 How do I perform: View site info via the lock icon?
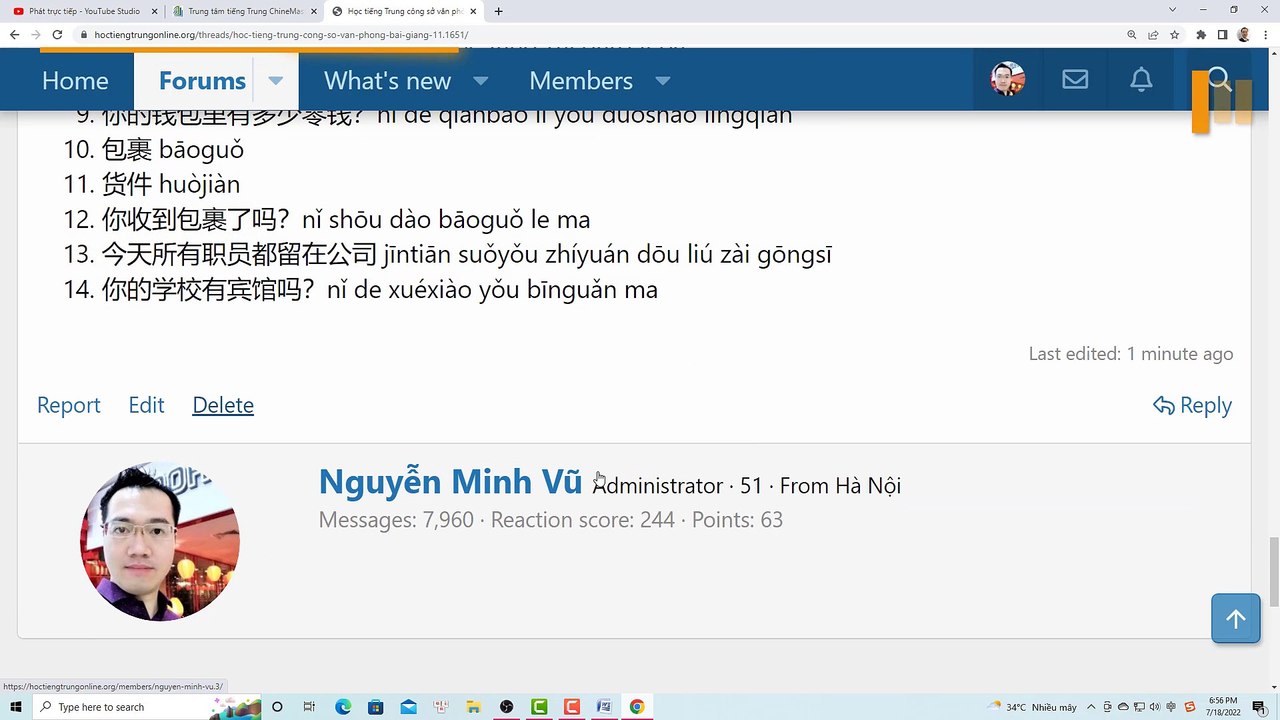tap(85, 34)
